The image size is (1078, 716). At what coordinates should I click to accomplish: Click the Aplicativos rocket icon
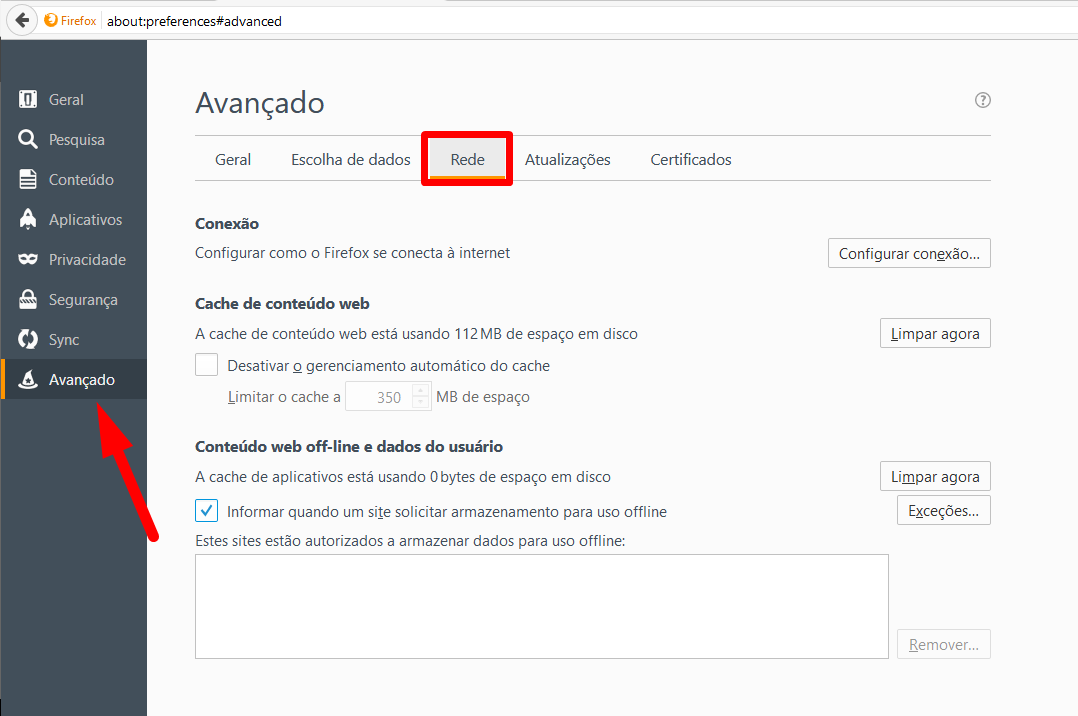28,220
